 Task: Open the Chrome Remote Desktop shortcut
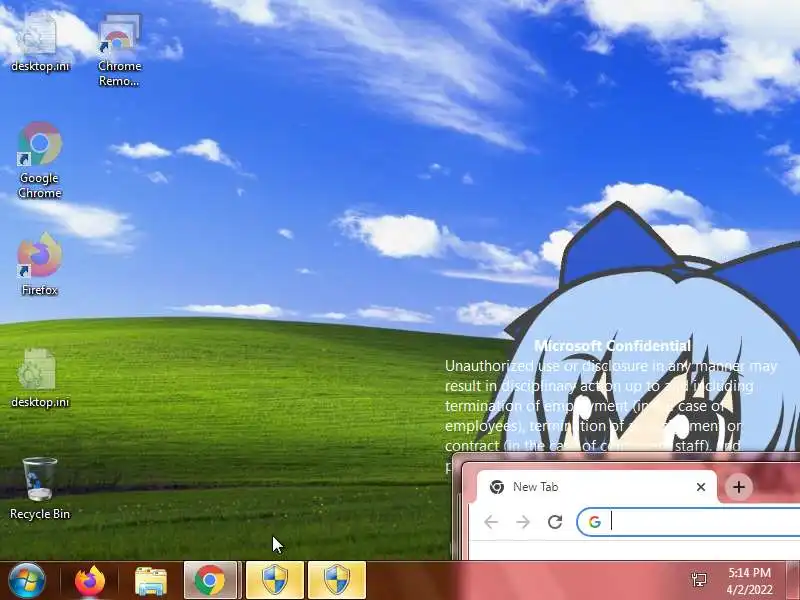[119, 50]
